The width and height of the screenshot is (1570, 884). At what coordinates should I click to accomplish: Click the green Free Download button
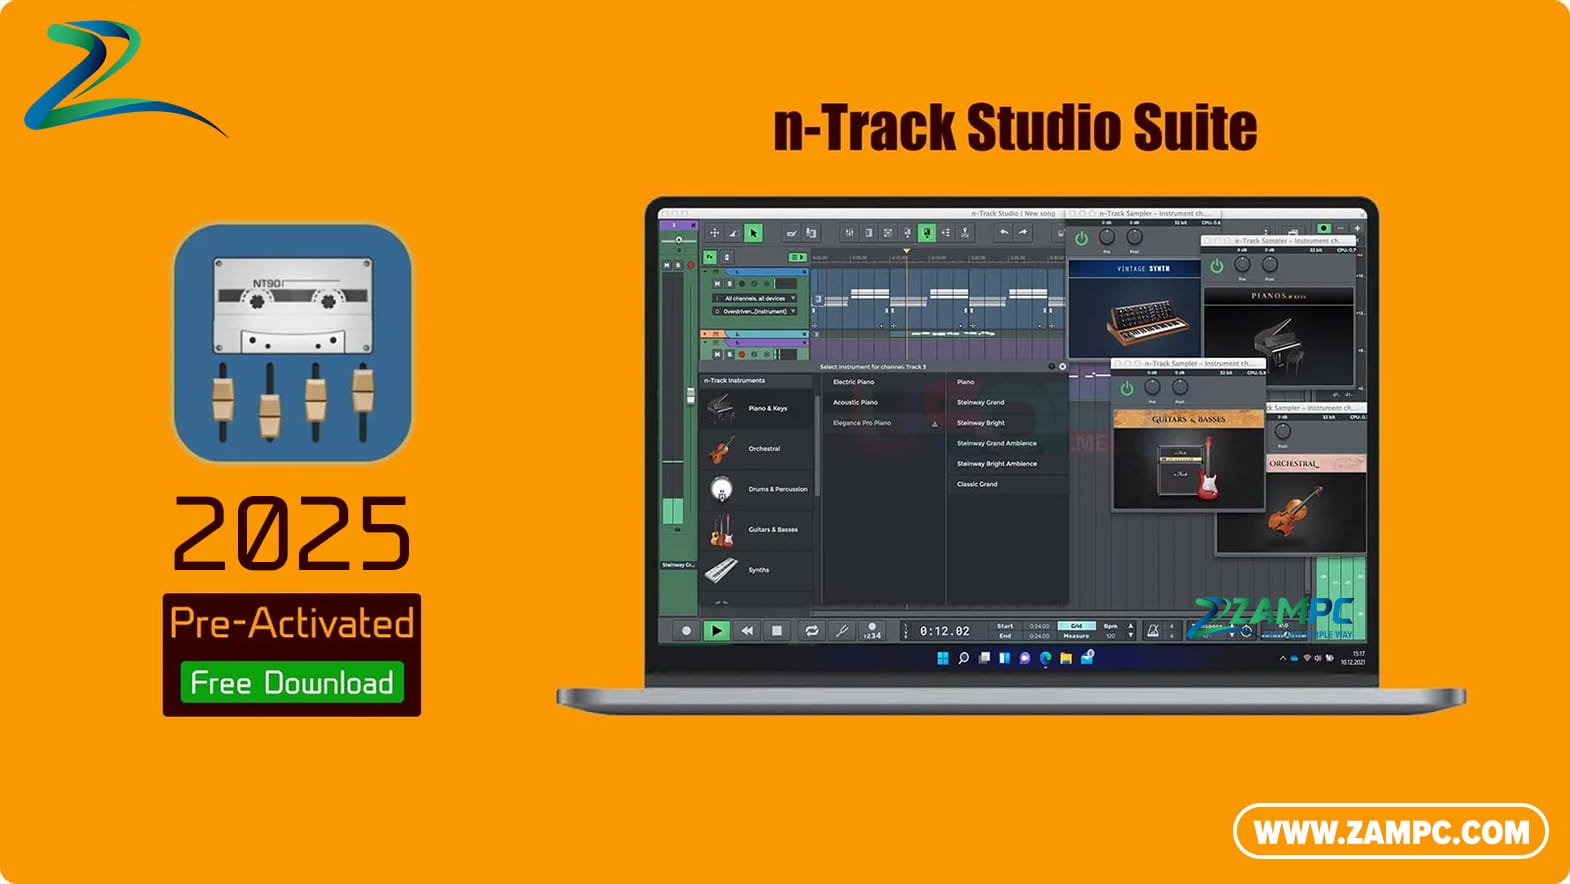point(292,683)
